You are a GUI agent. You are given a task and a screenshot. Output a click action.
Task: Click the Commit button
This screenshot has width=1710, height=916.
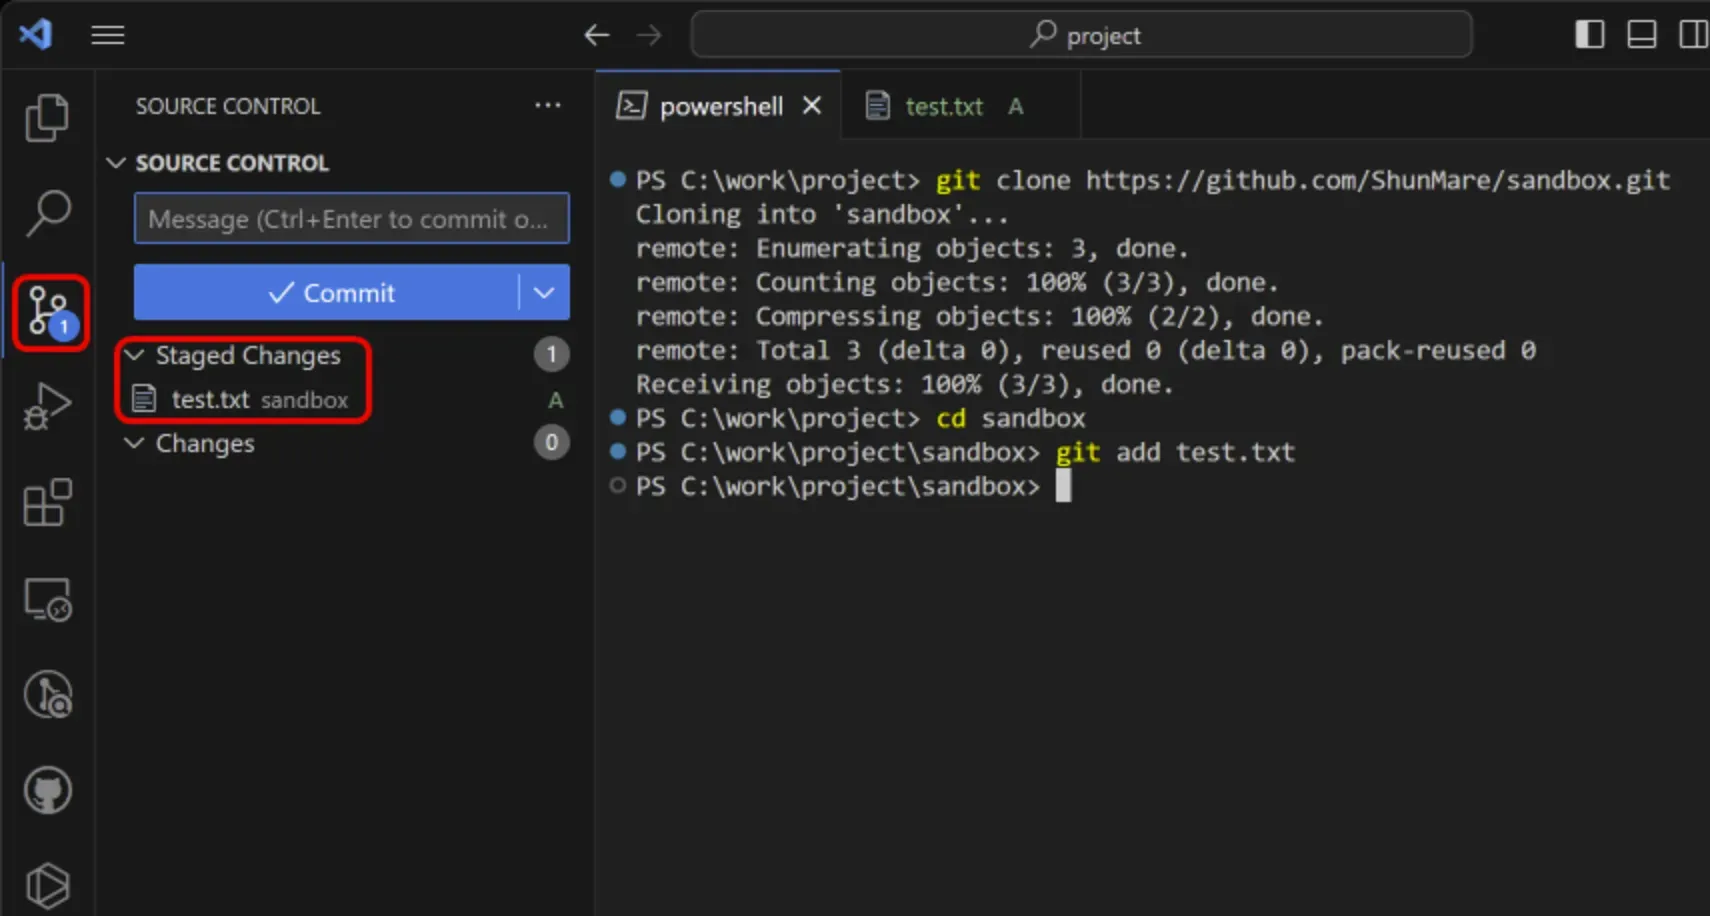point(326,292)
